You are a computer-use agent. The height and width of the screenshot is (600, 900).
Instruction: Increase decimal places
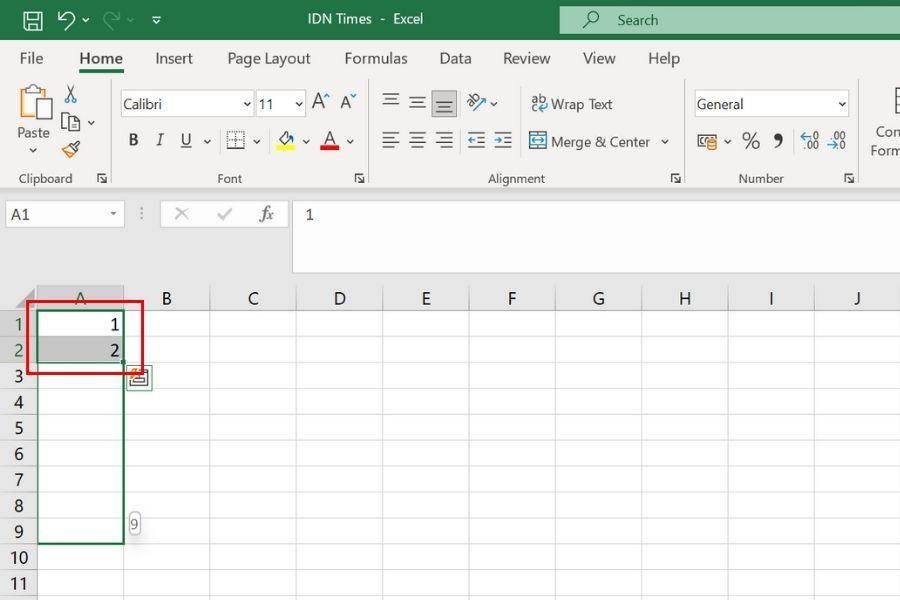[809, 141]
